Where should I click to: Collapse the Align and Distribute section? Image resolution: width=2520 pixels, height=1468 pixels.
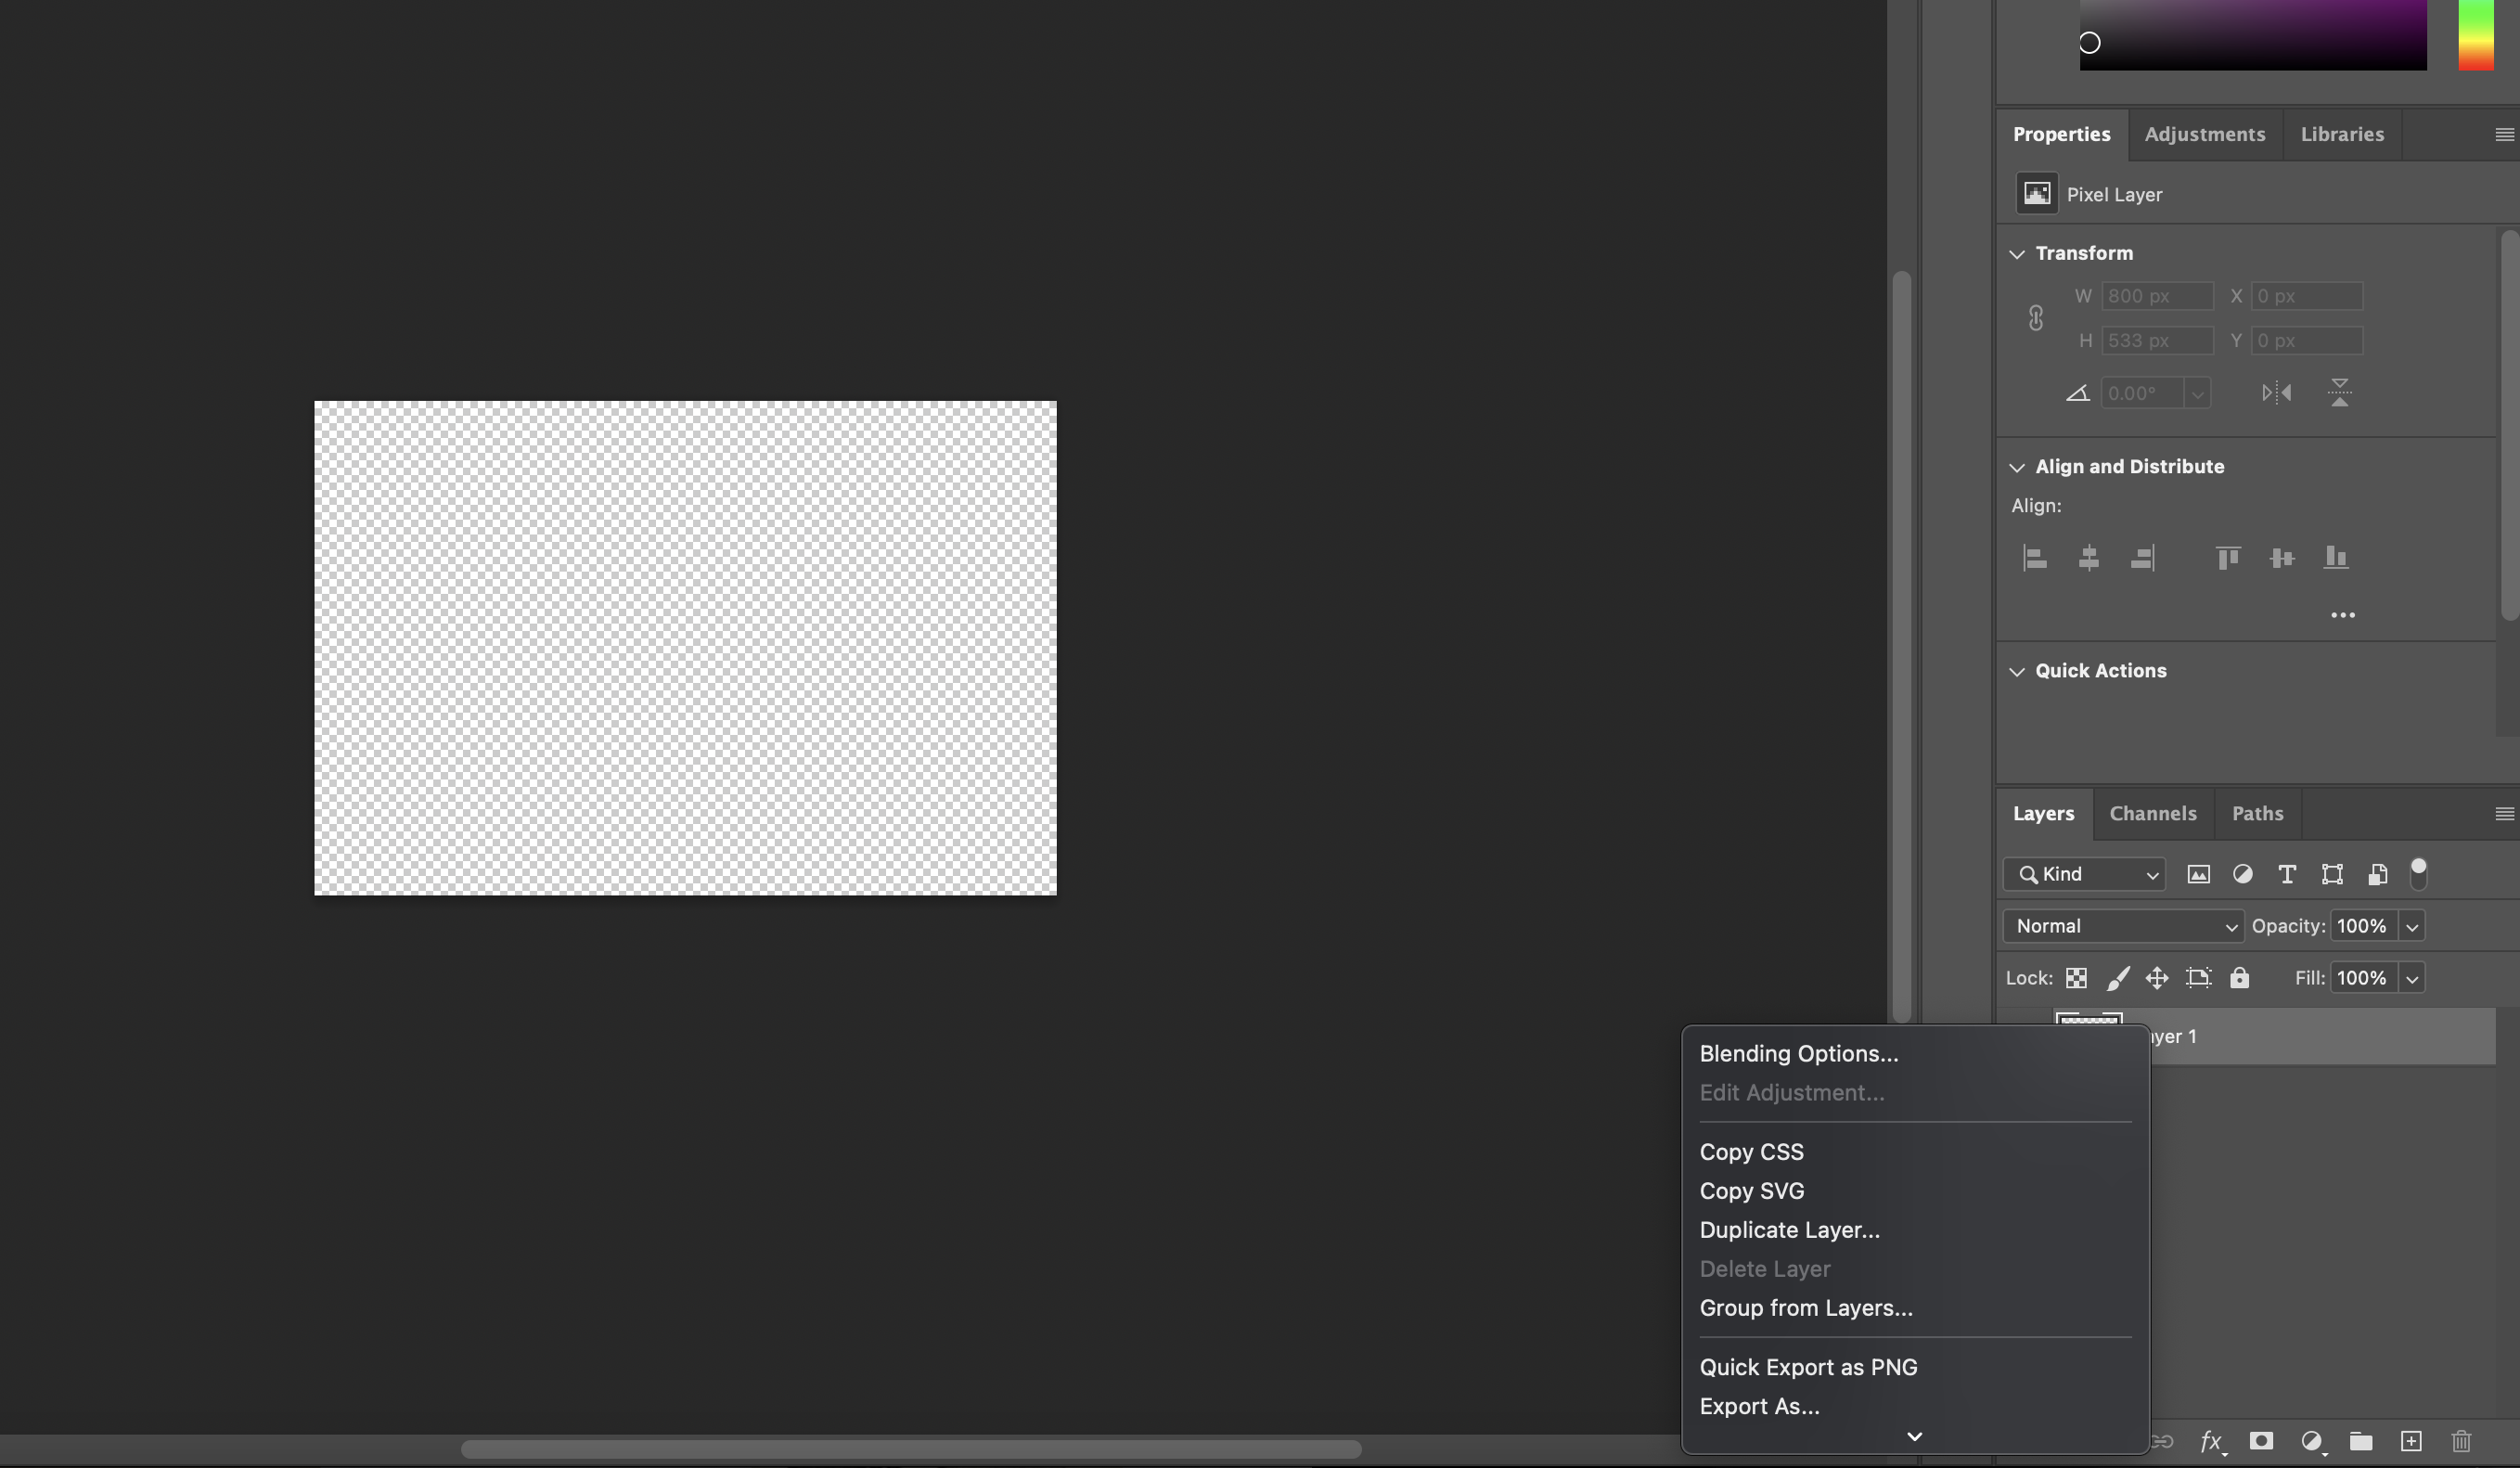tap(2017, 466)
